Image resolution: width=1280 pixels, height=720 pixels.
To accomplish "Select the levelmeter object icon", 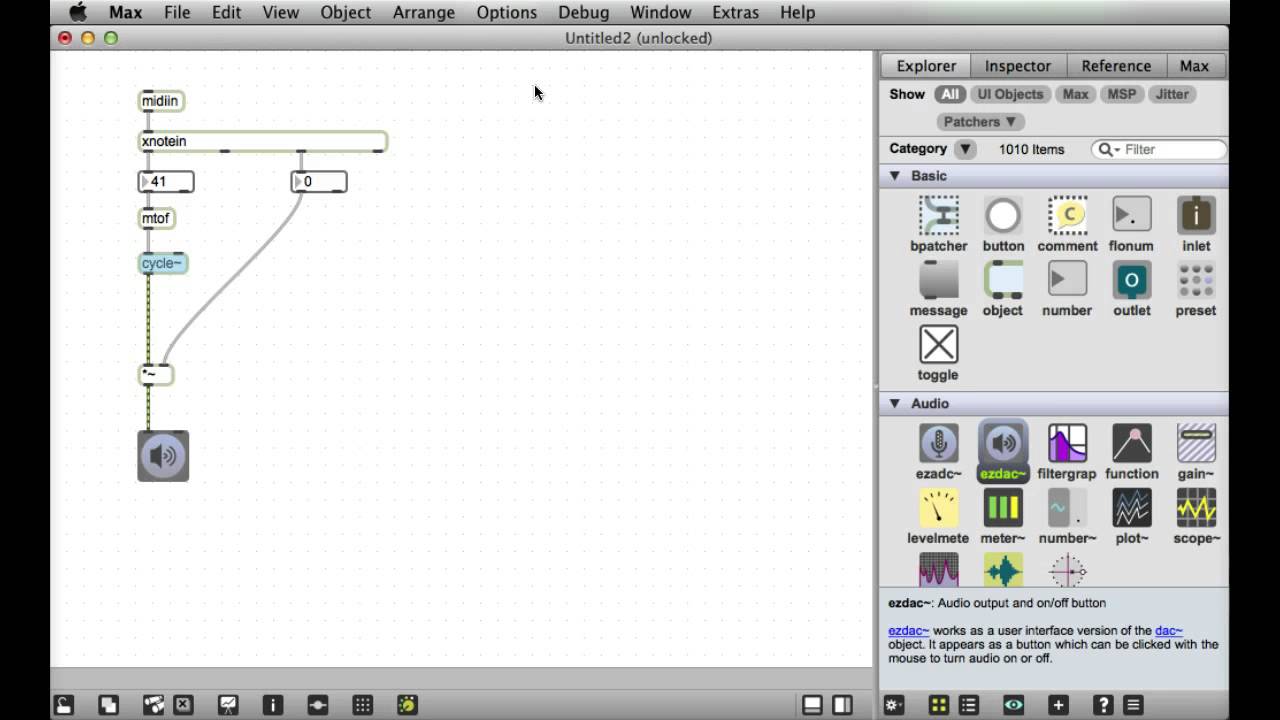I will [x=939, y=507].
